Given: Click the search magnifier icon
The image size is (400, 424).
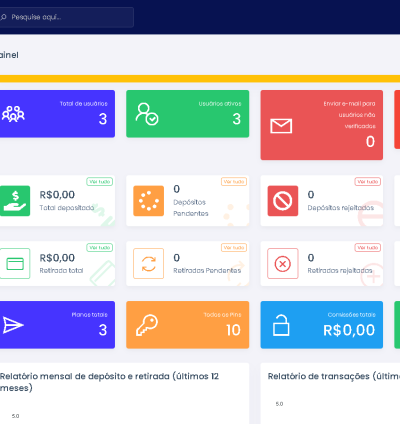Looking at the screenshot, I should click(x=3, y=17).
